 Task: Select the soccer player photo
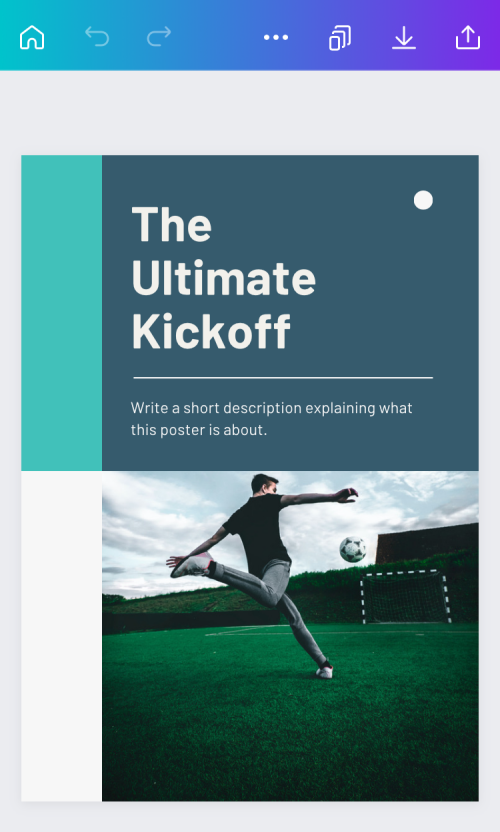coord(290,636)
